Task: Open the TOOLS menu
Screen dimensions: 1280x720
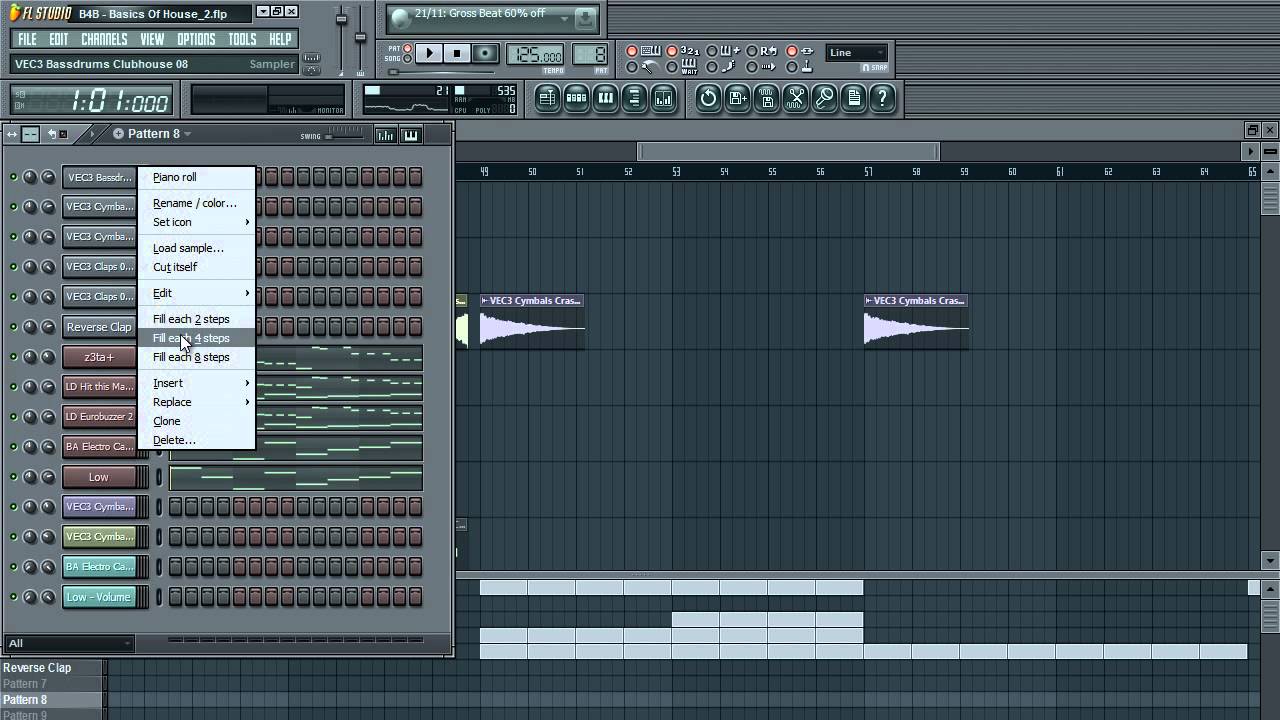Action: pos(242,39)
